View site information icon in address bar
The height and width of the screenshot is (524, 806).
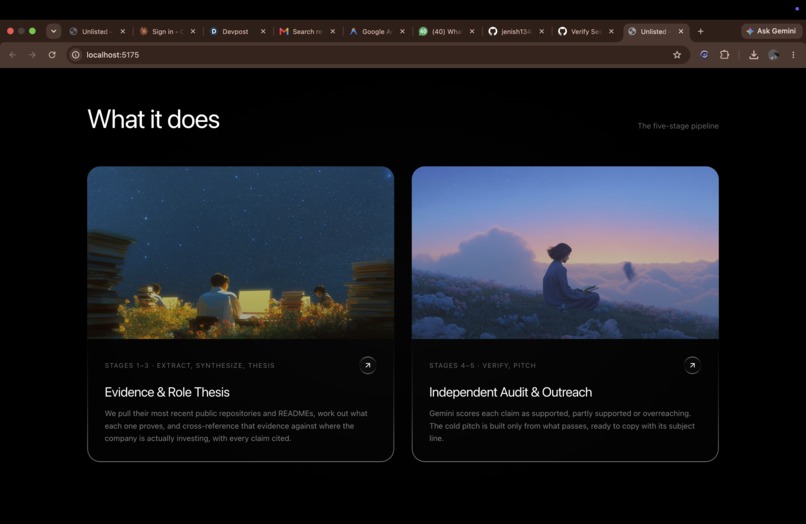[x=76, y=55]
